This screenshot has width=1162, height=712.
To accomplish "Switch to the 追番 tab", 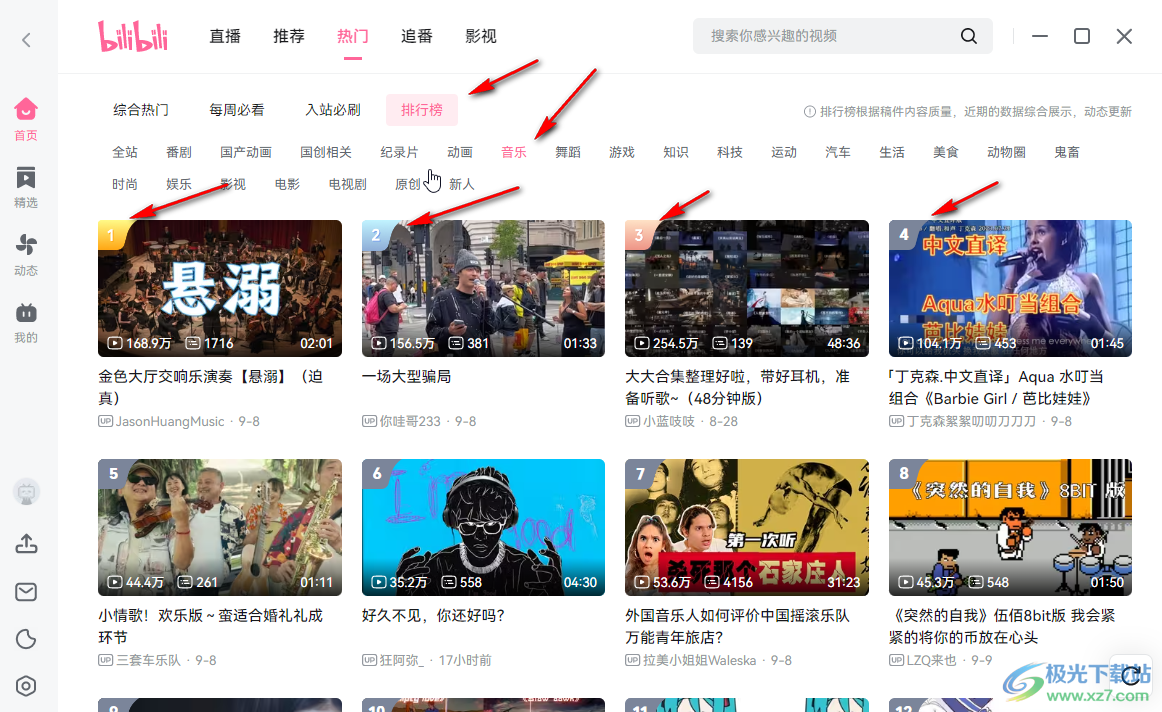I will (x=416, y=36).
